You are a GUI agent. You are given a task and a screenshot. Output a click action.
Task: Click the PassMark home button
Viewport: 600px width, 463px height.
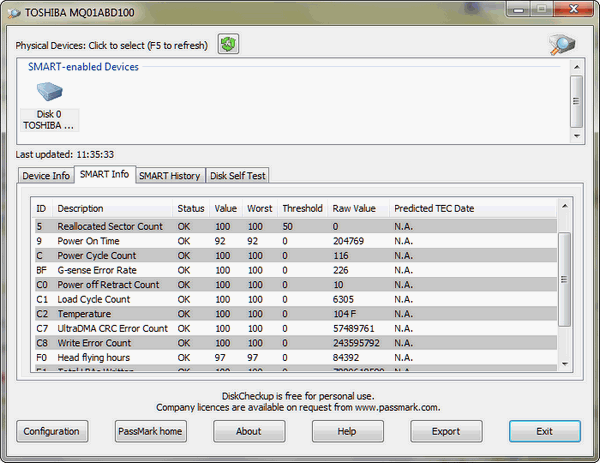(x=150, y=431)
